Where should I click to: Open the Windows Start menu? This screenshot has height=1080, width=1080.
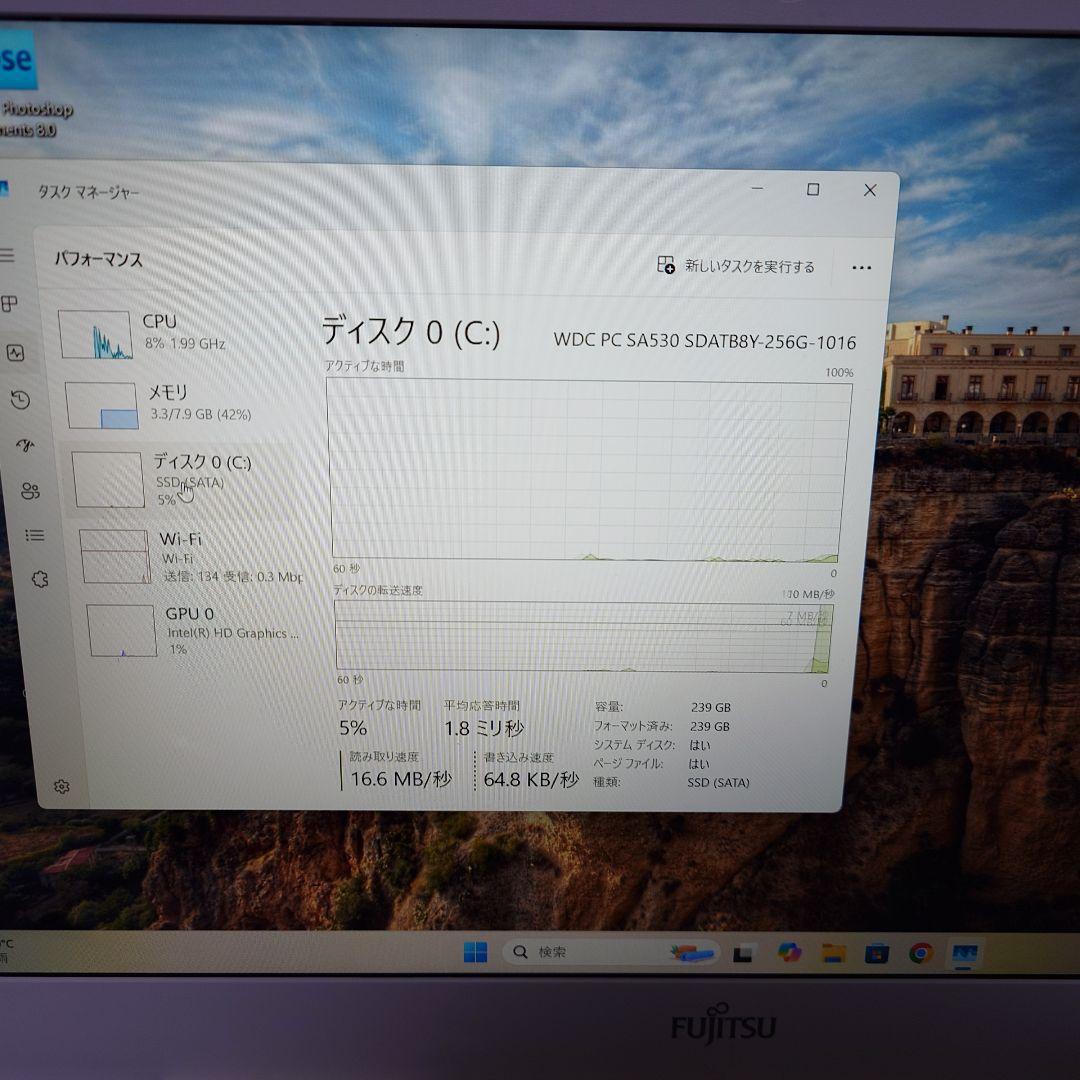click(x=476, y=952)
